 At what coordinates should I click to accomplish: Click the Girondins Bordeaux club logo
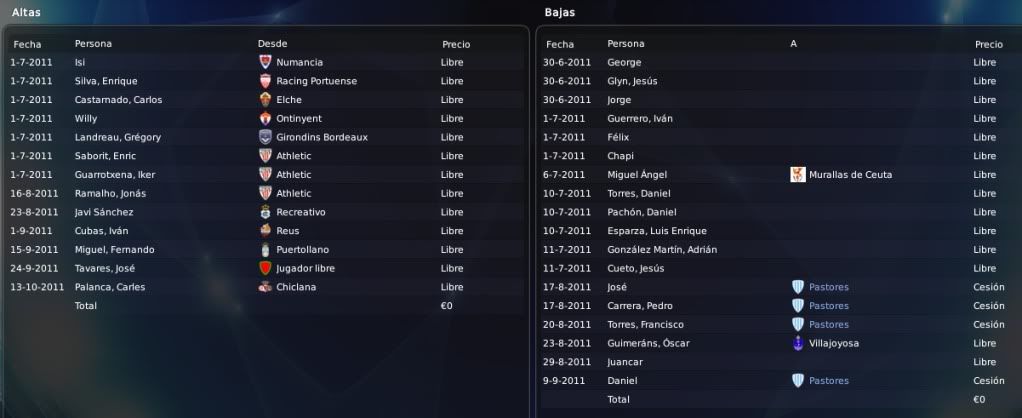tap(265, 137)
